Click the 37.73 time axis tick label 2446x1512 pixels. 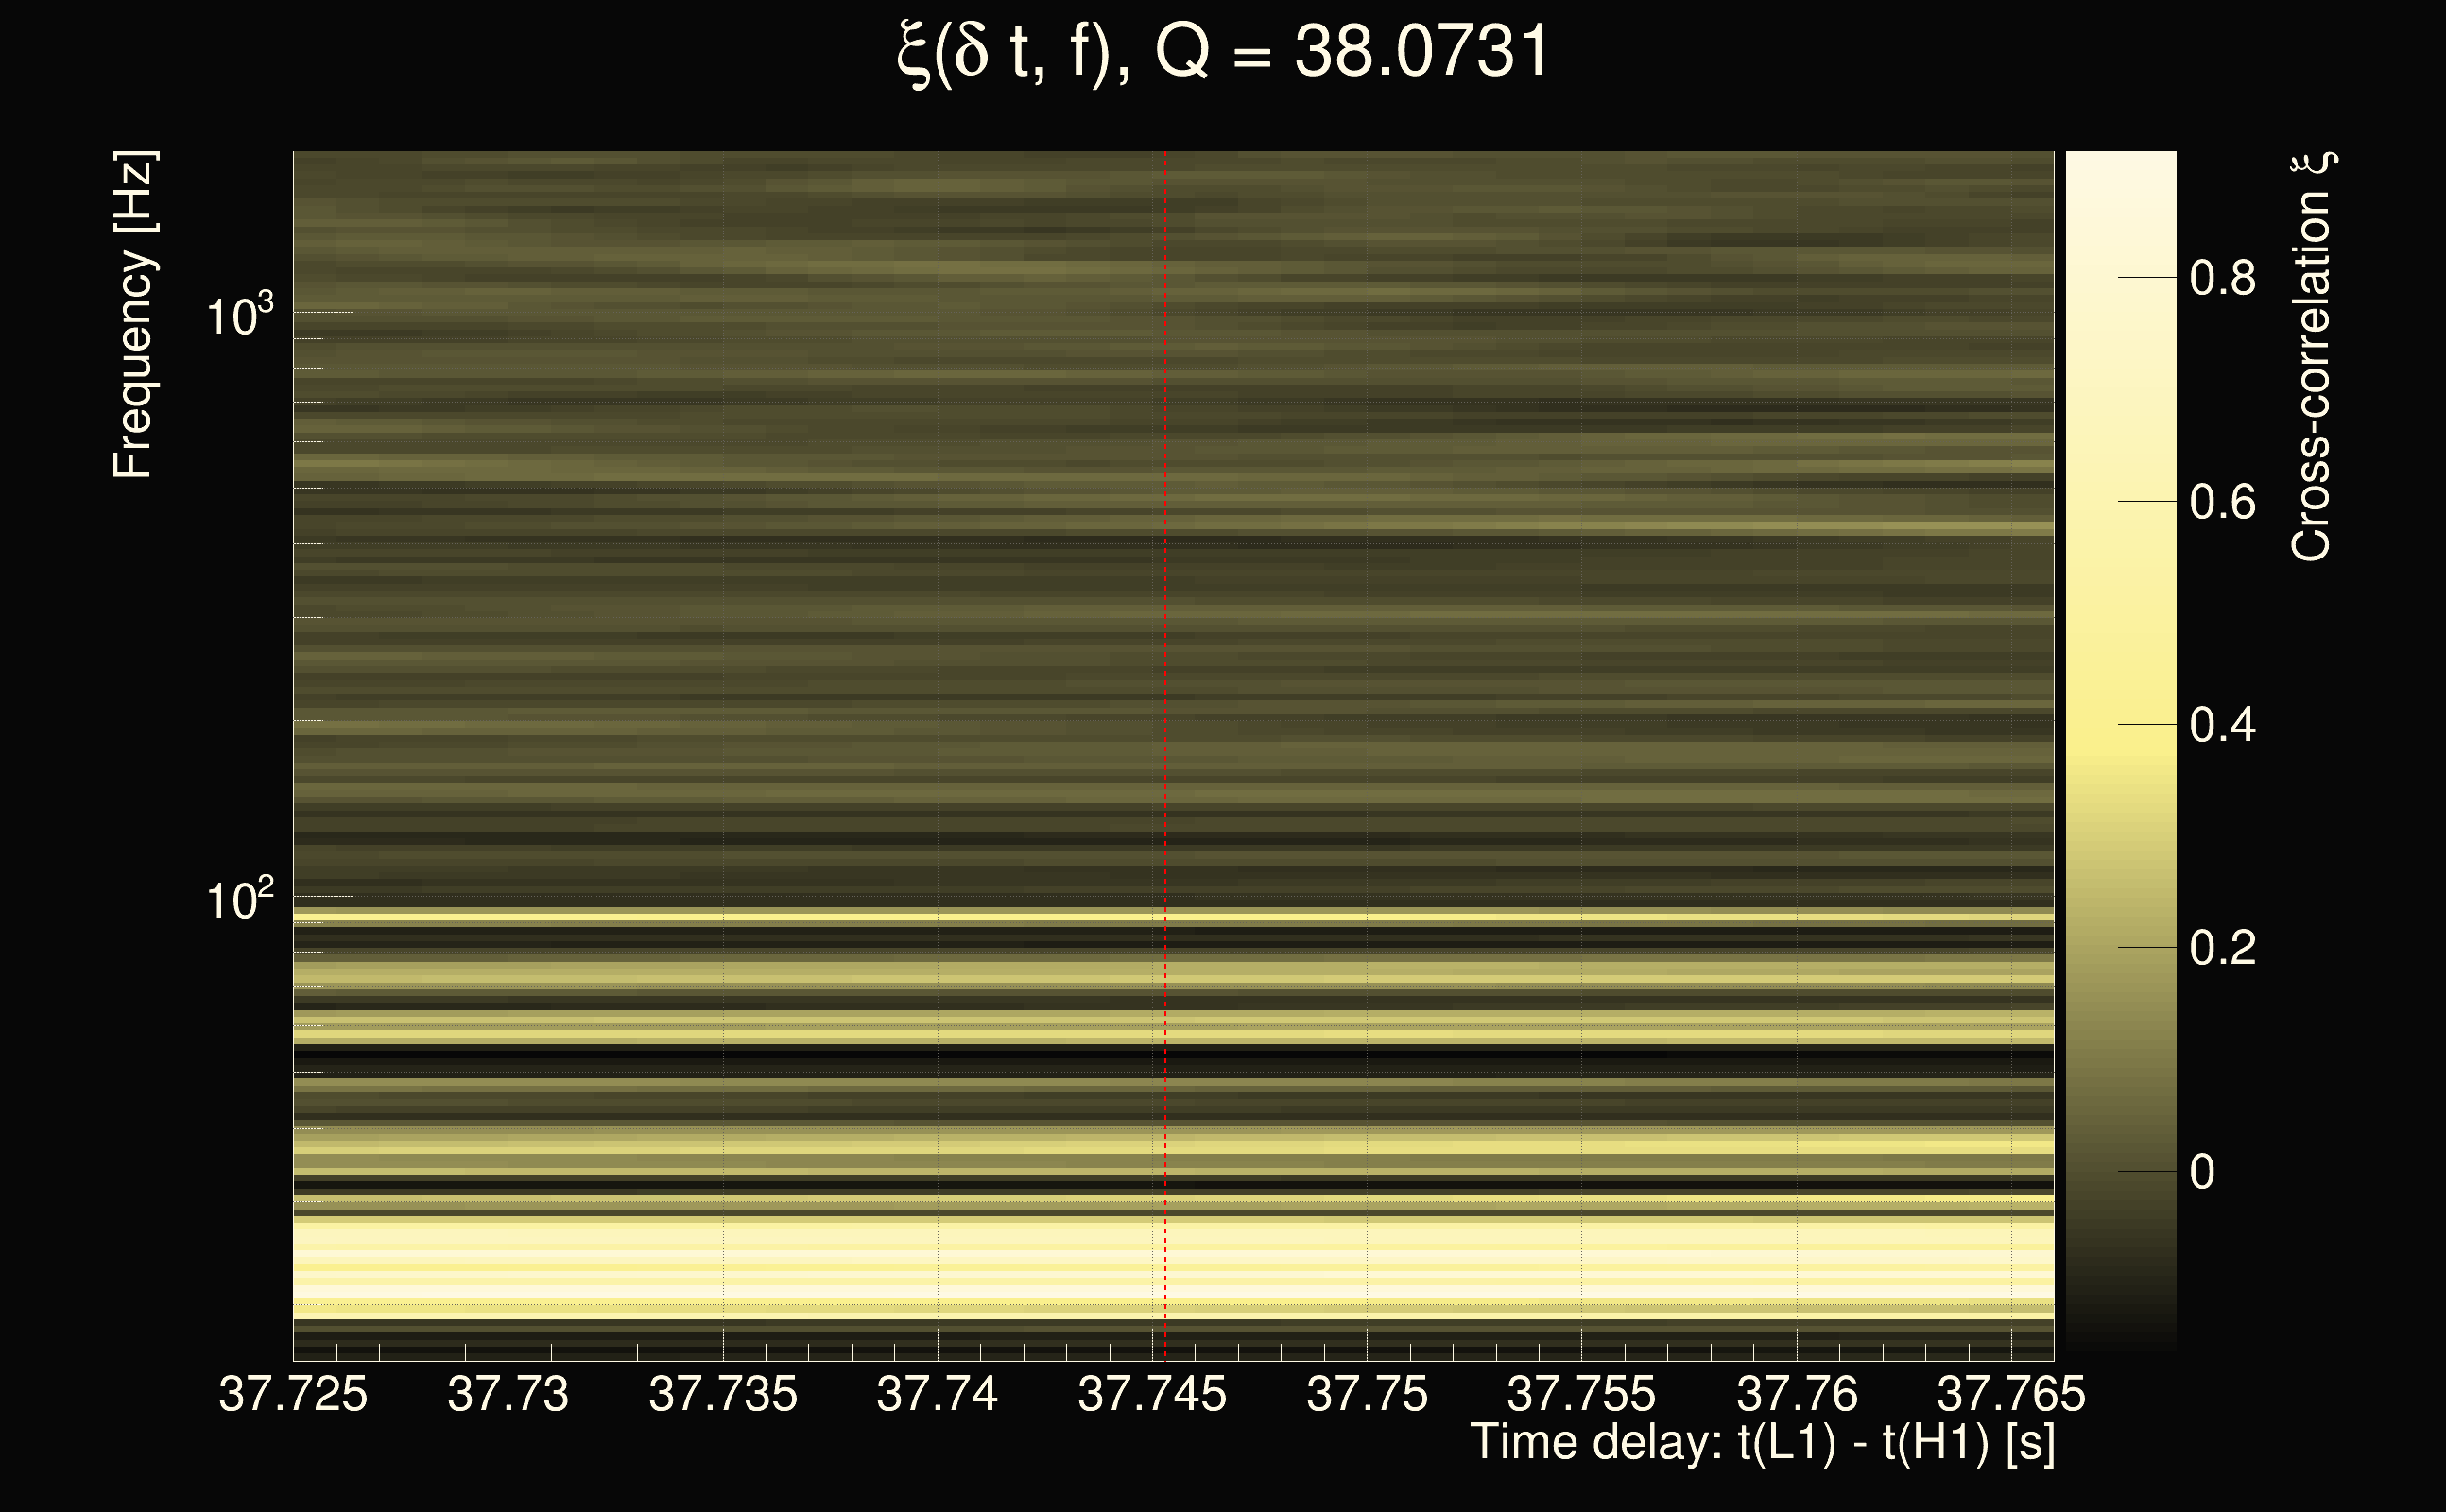[x=508, y=1394]
